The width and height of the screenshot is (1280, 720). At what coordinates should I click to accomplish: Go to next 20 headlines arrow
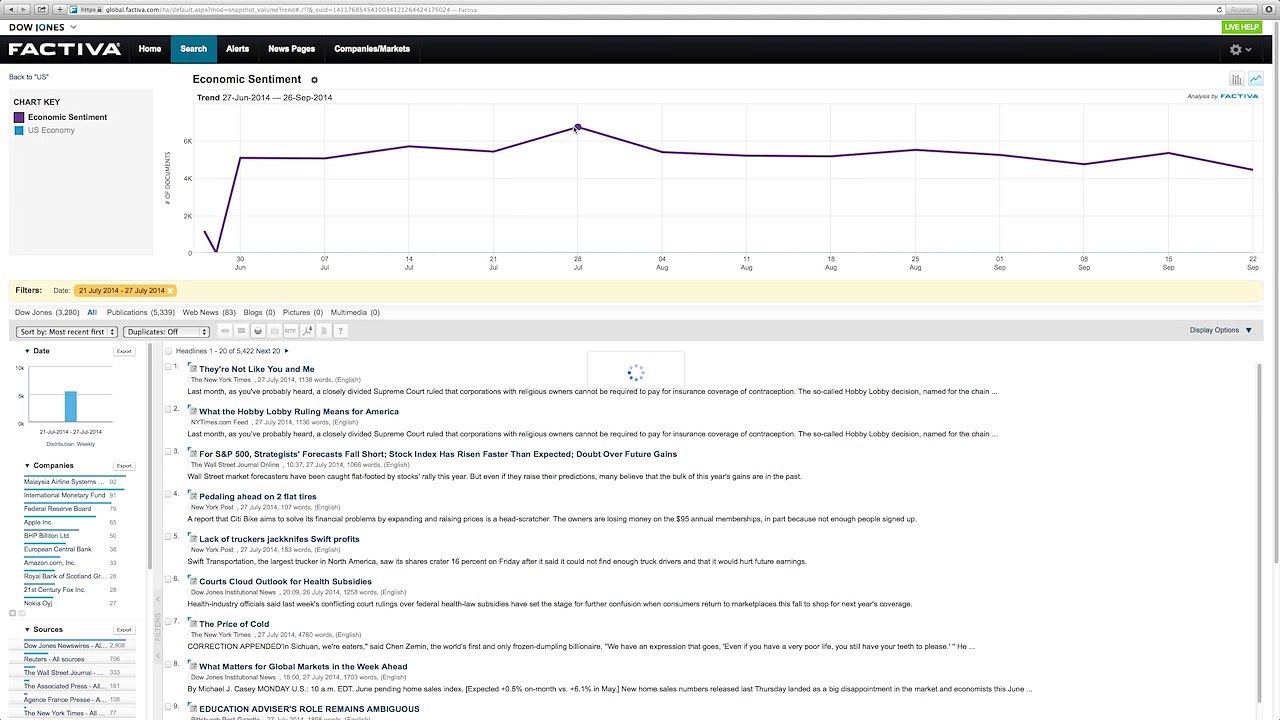pos(286,351)
